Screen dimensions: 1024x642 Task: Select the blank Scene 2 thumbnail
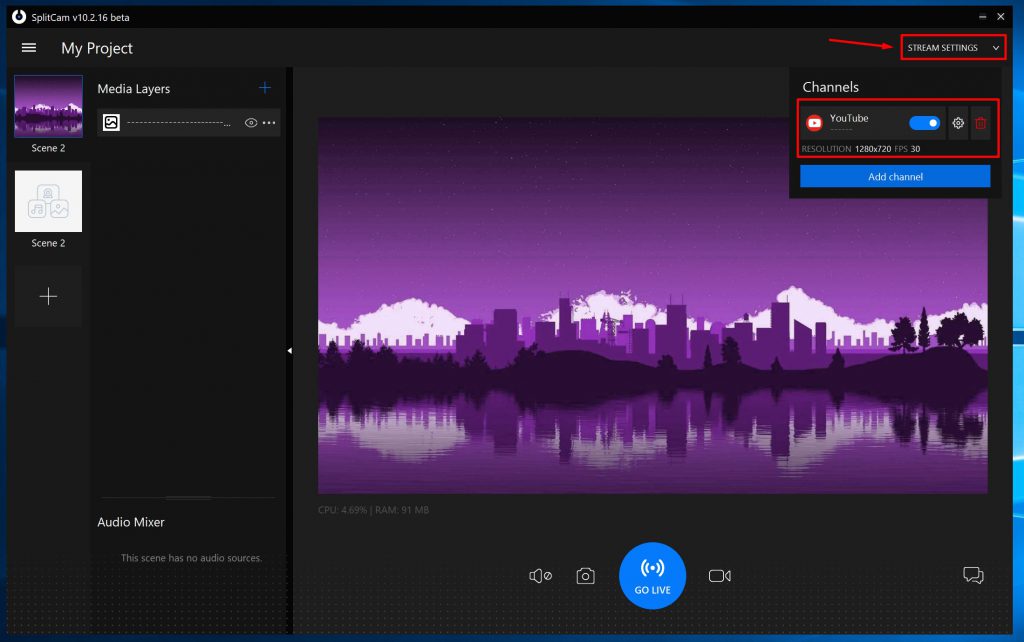[48, 201]
